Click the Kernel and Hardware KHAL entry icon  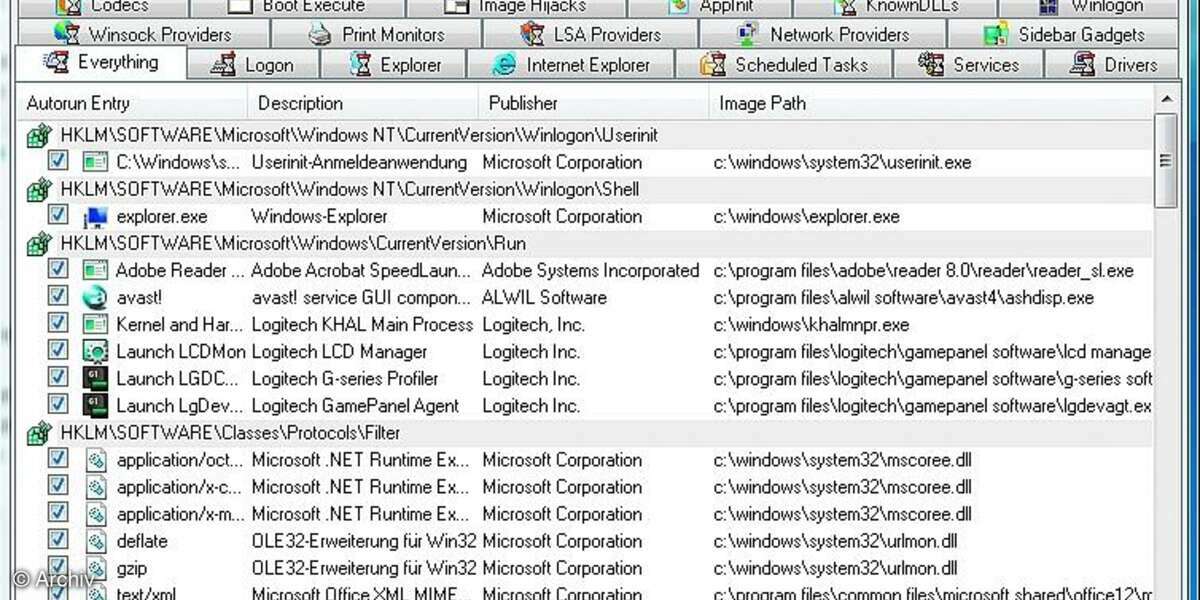tap(94, 325)
